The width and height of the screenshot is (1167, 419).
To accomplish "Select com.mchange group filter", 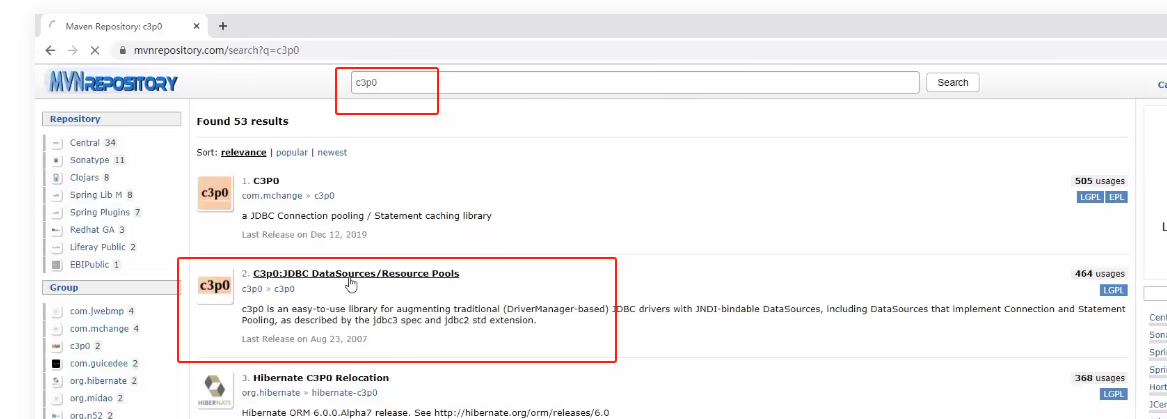I will point(99,329).
